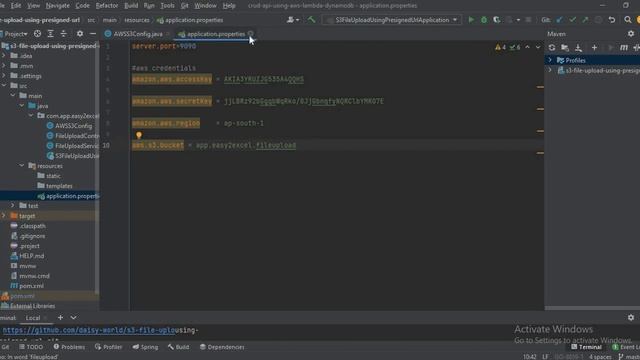Image resolution: width=640 pixels, height=360 pixels.
Task: Open Project panel settings gear
Action: [80, 34]
